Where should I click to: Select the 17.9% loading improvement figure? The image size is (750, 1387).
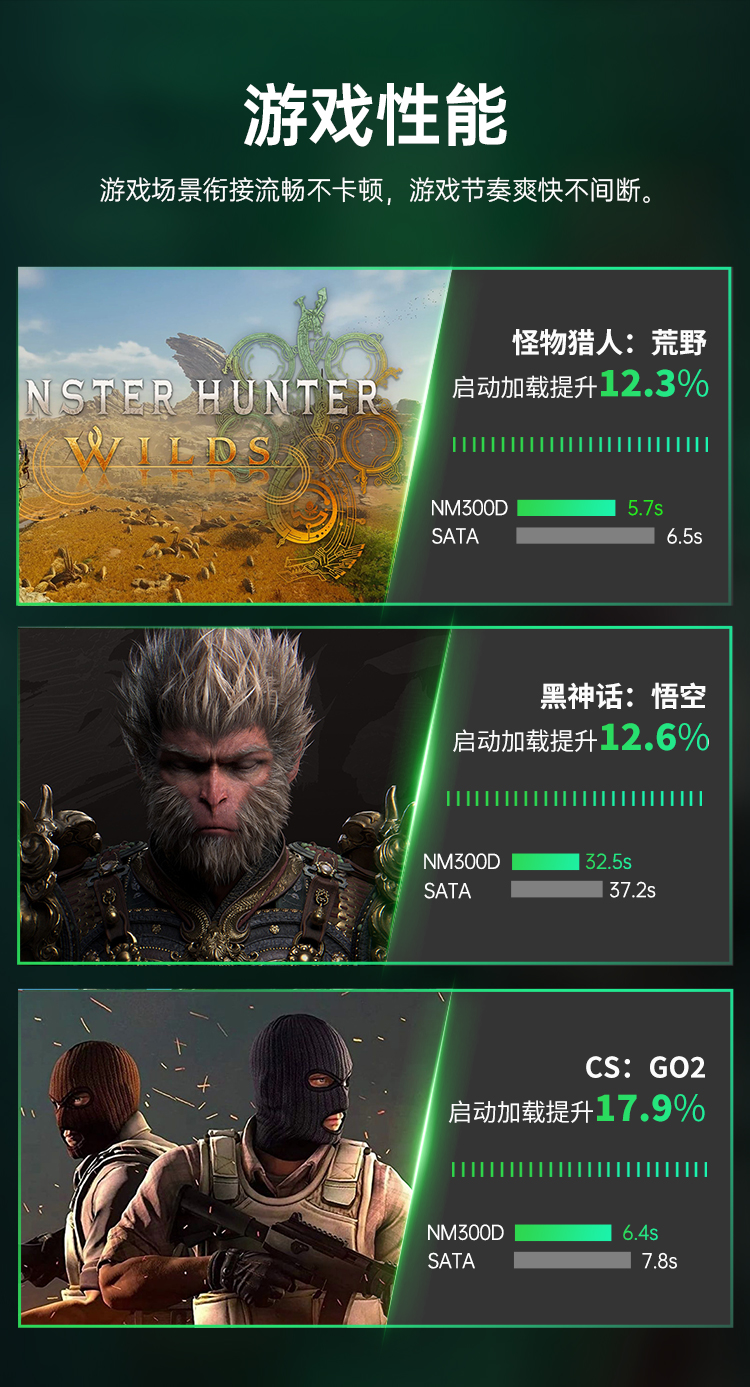[x=651, y=1109]
